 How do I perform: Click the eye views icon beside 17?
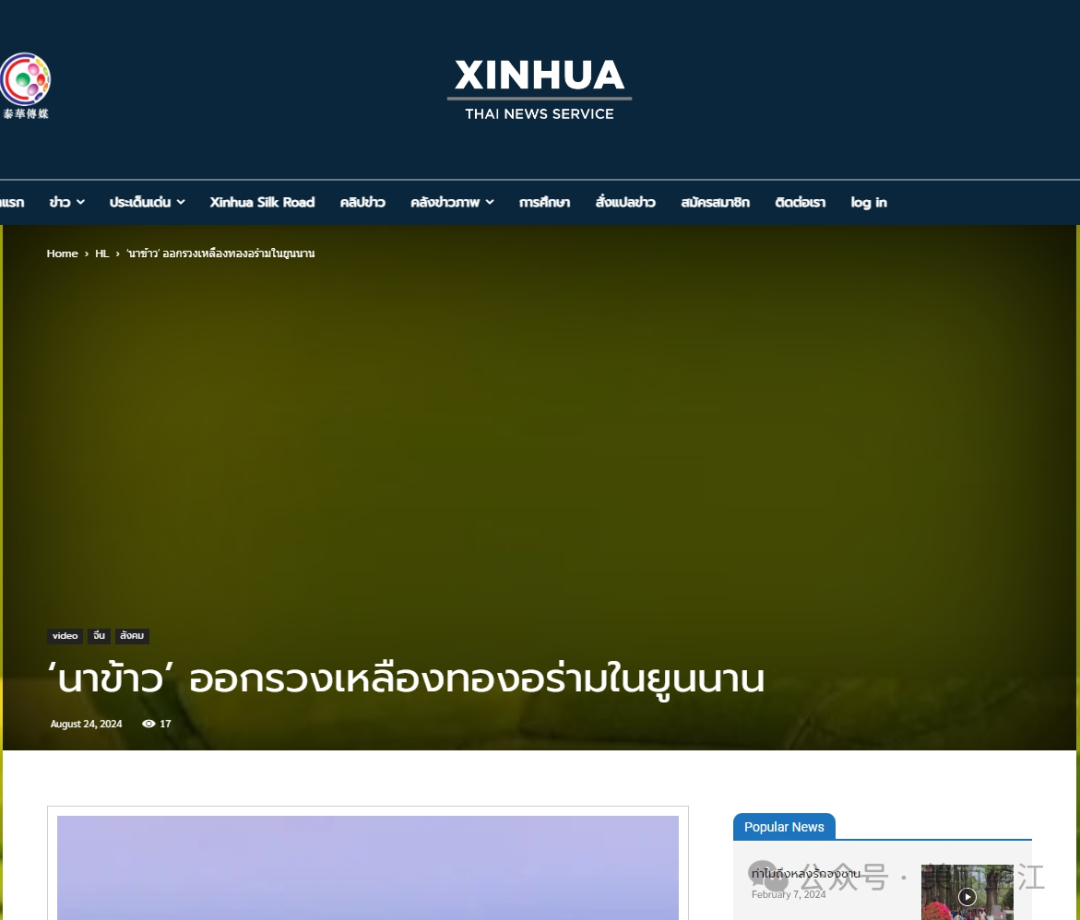[148, 724]
